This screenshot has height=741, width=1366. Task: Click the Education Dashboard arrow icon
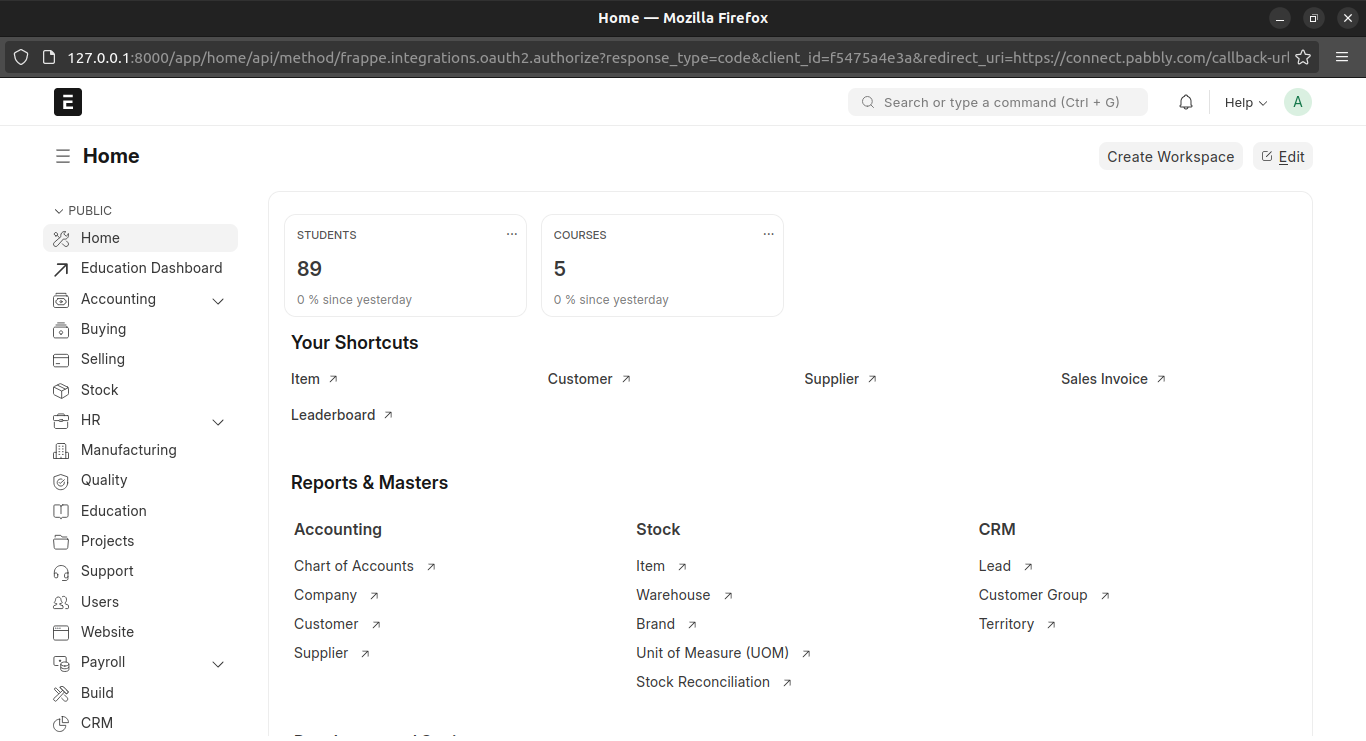pyautogui.click(x=61, y=269)
